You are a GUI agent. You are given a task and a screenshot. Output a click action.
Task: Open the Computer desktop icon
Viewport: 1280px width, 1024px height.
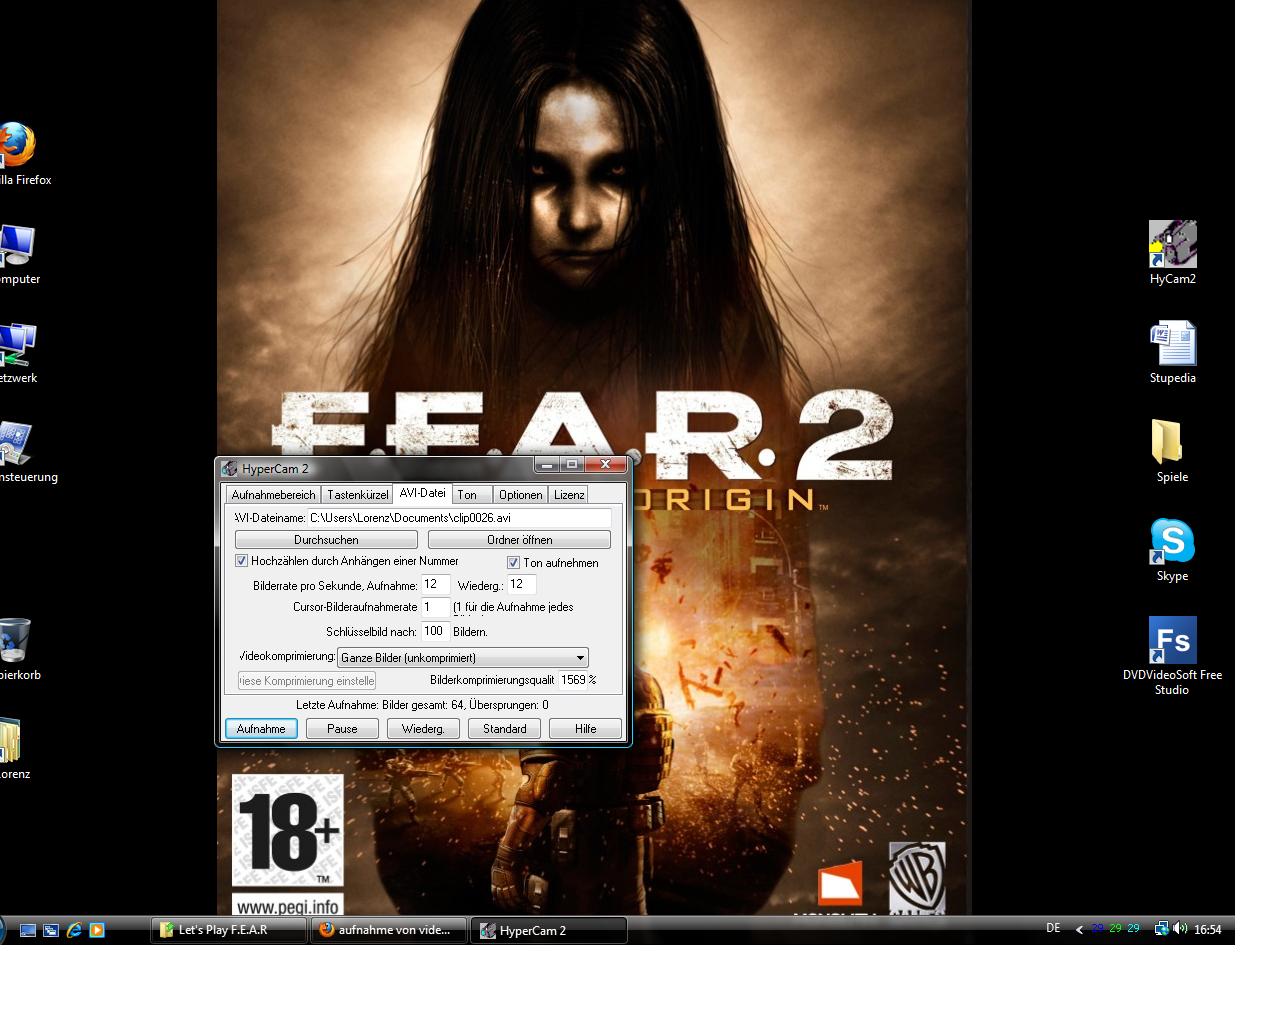click(16, 253)
